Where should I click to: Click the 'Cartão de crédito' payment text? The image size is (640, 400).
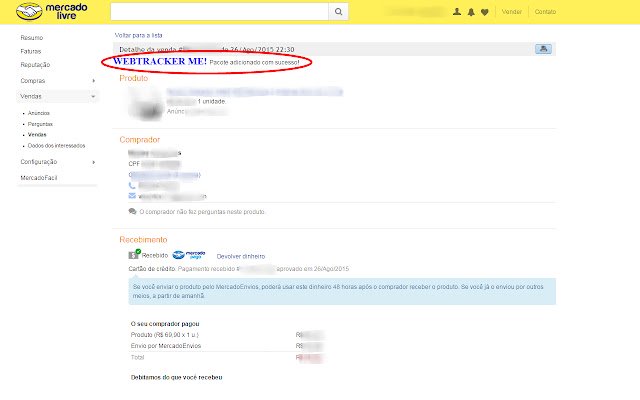(152, 269)
